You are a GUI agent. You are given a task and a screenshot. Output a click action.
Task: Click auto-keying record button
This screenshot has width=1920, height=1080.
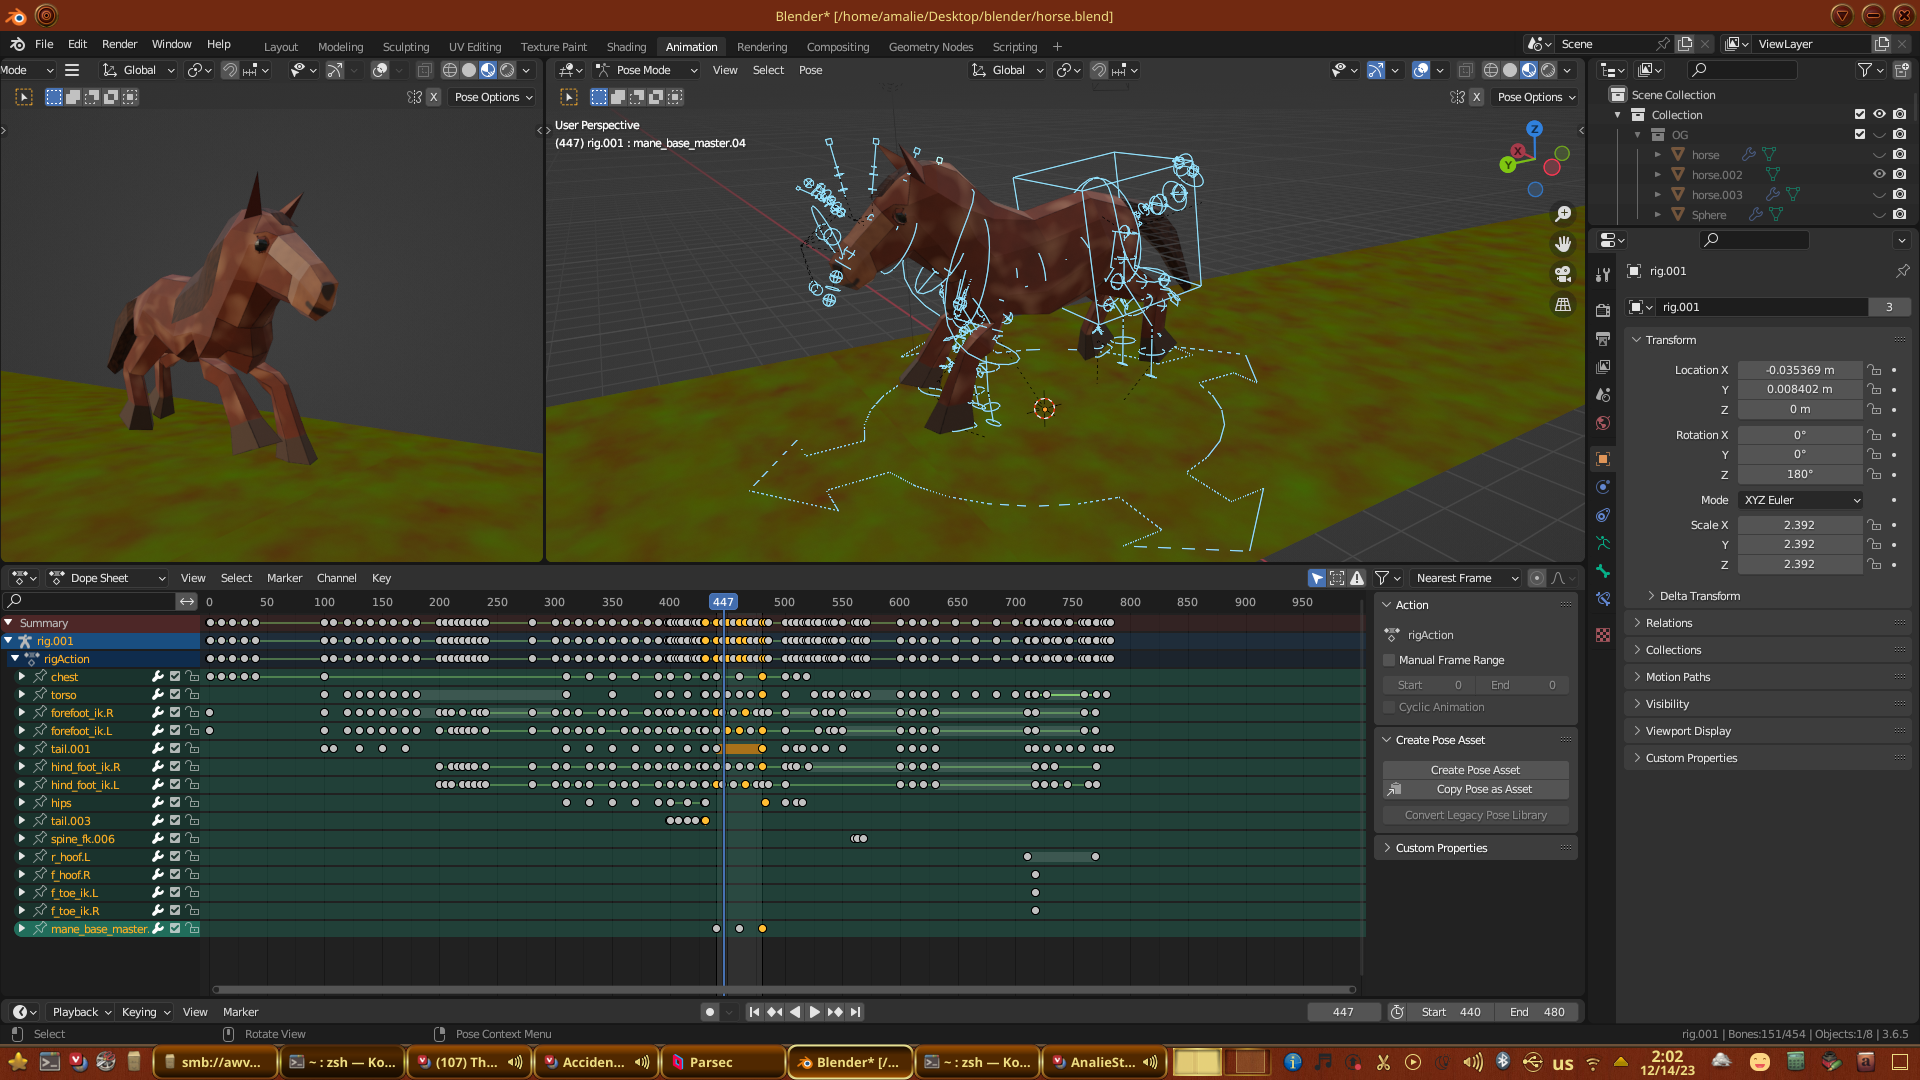coord(710,1012)
